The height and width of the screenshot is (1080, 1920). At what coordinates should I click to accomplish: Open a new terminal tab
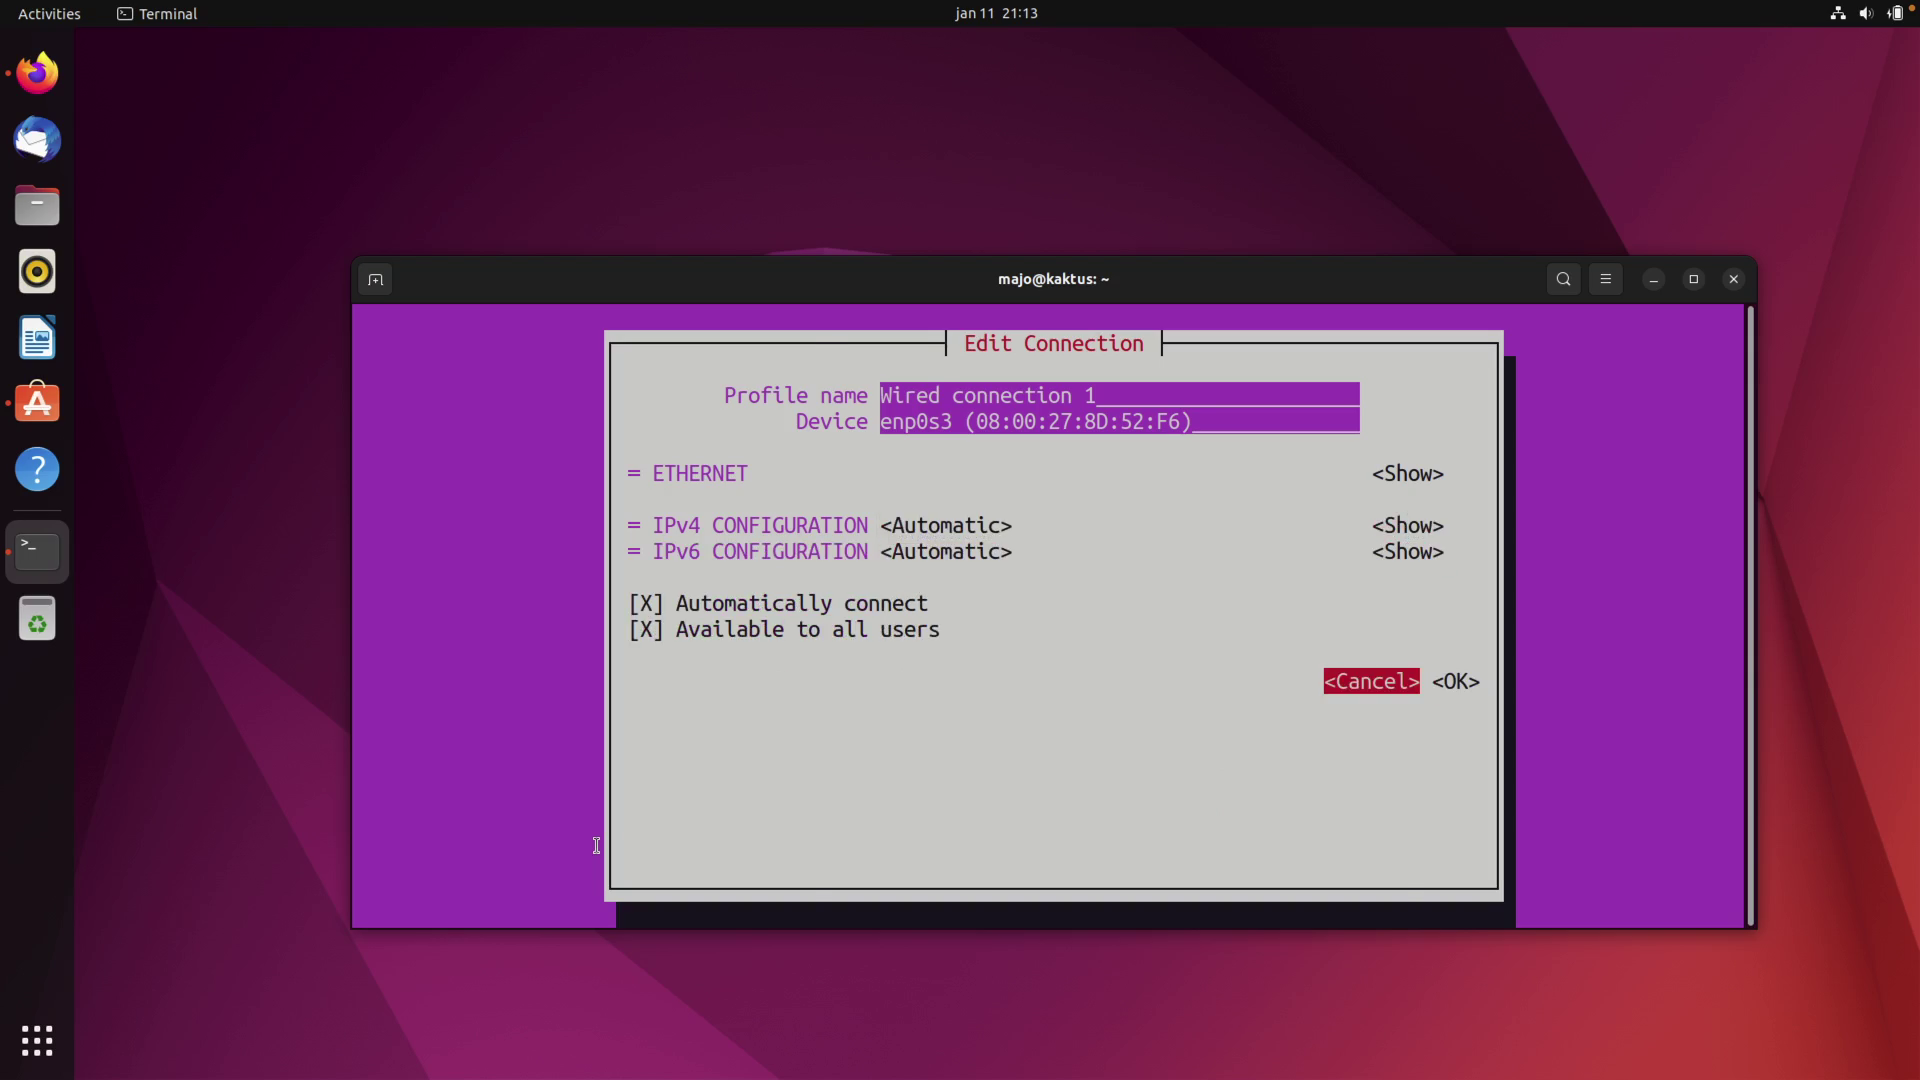375,280
